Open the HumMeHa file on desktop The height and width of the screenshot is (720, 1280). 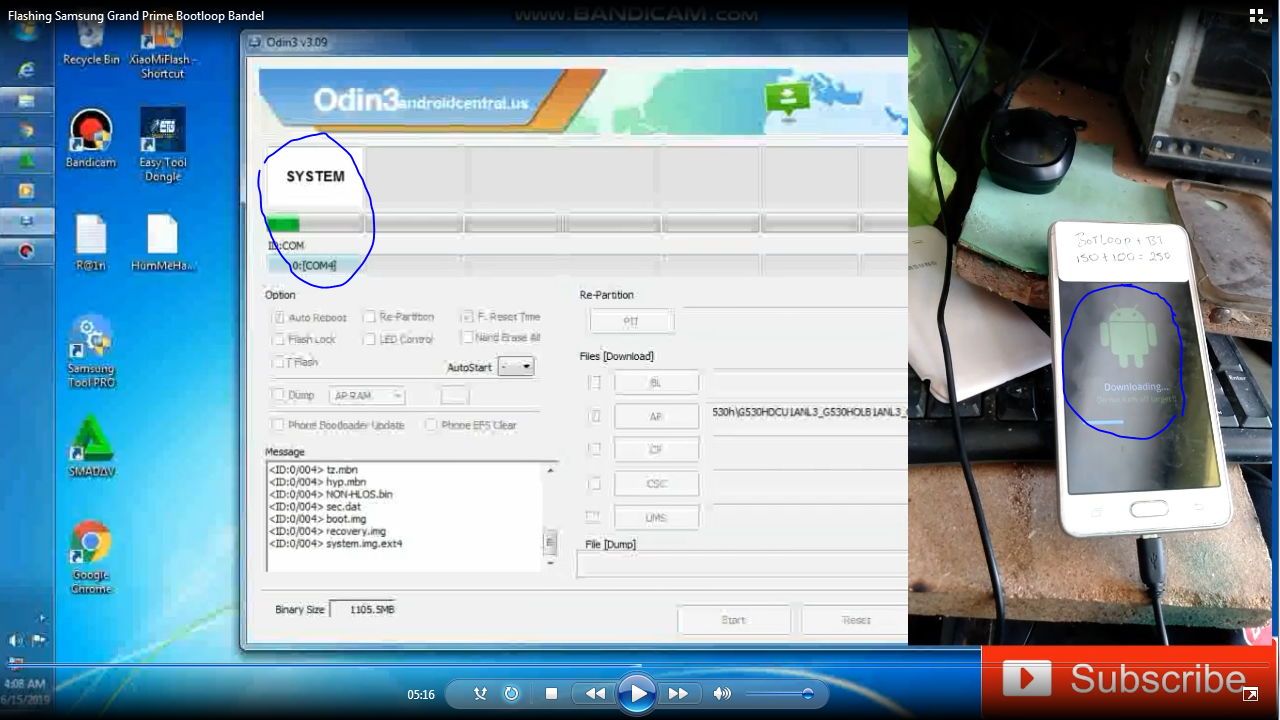(x=162, y=243)
